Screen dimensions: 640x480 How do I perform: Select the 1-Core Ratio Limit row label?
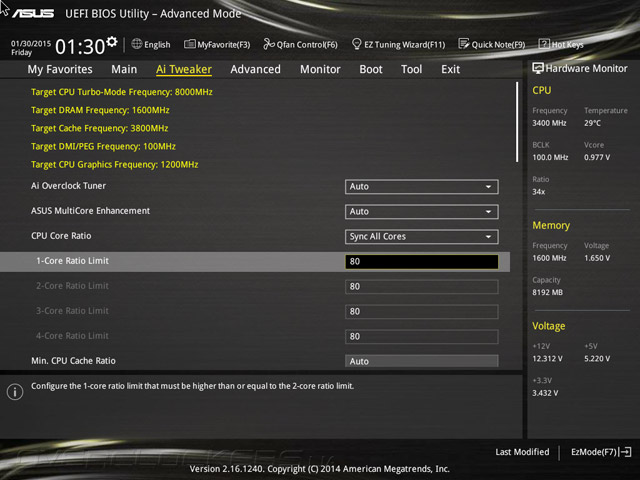click(x=72, y=260)
